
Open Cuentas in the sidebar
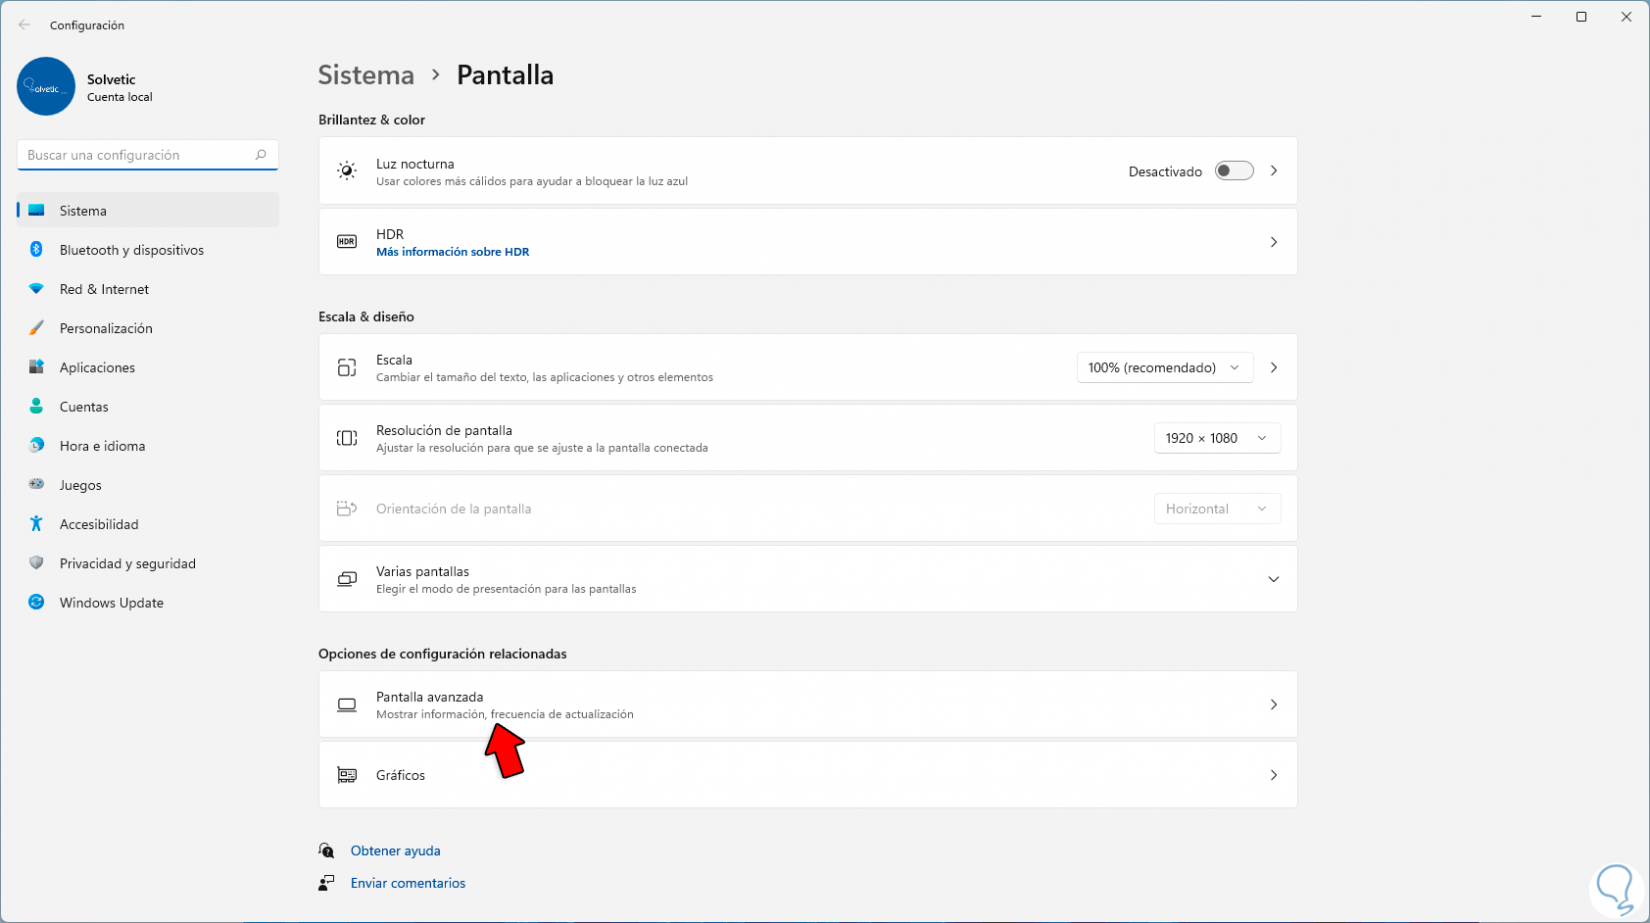[x=84, y=407]
